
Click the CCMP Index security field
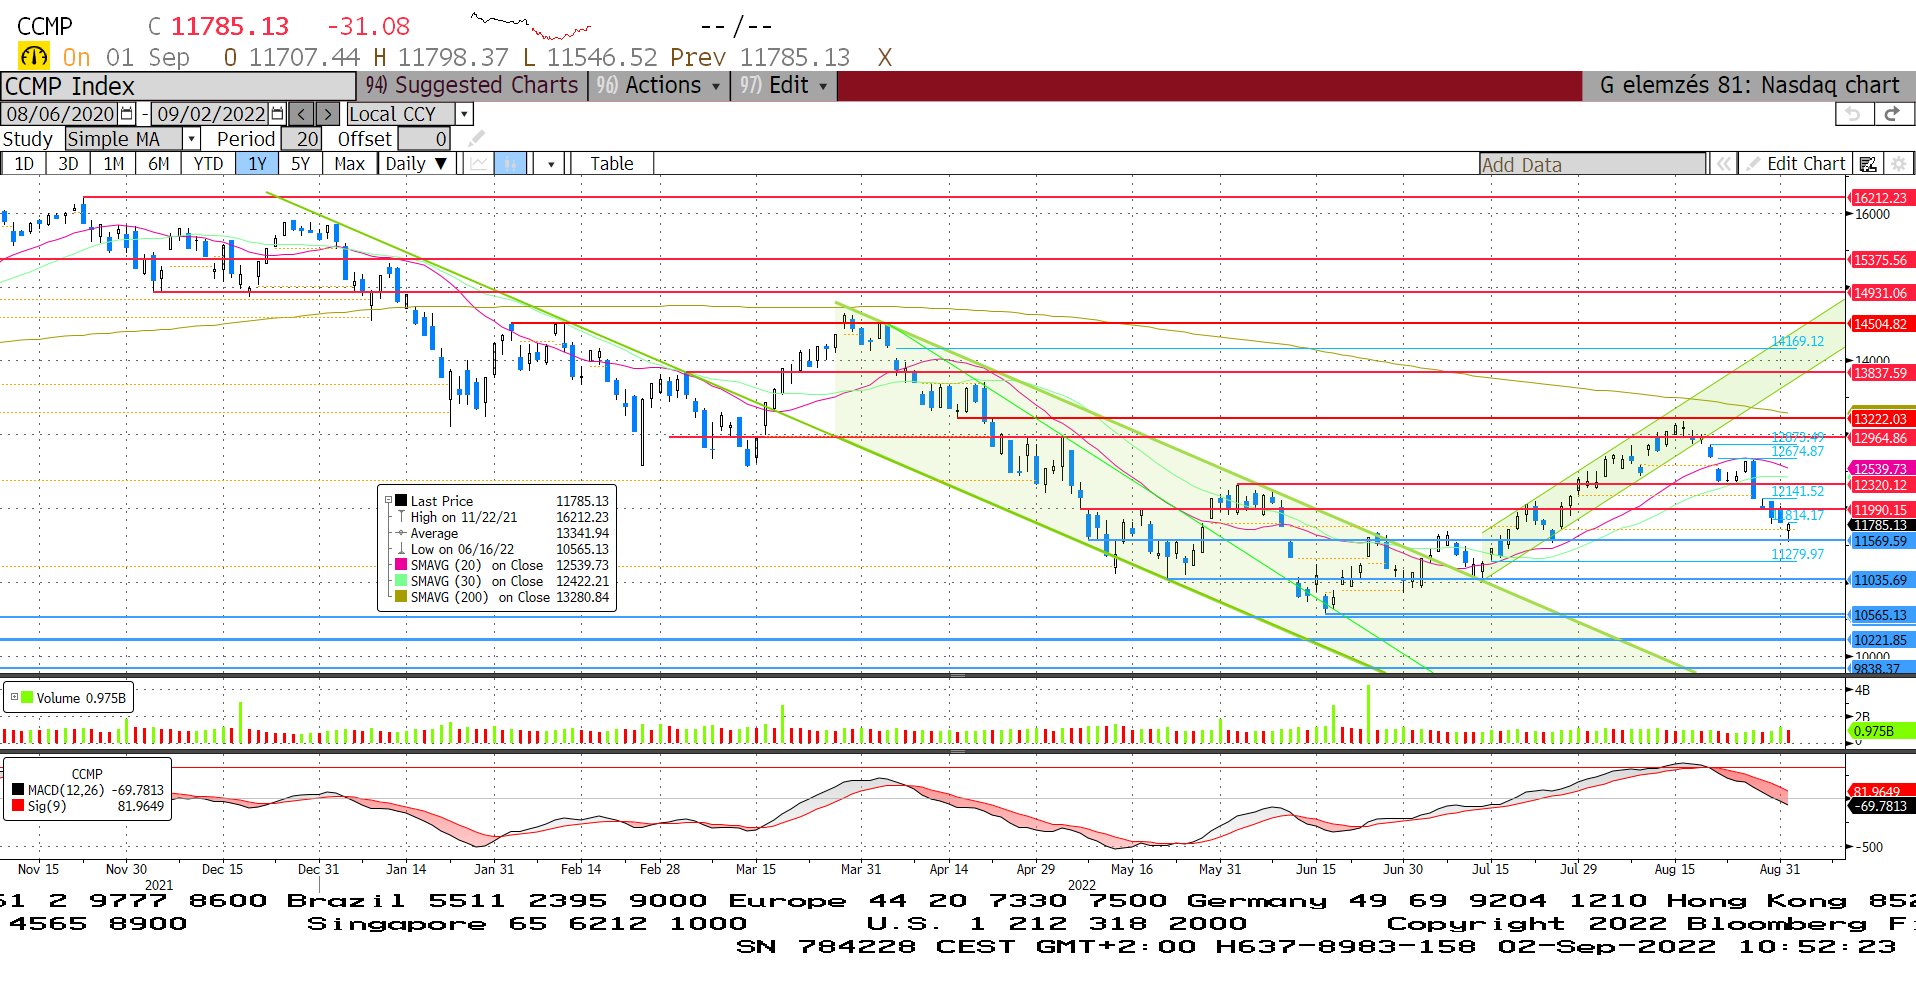[x=178, y=86]
